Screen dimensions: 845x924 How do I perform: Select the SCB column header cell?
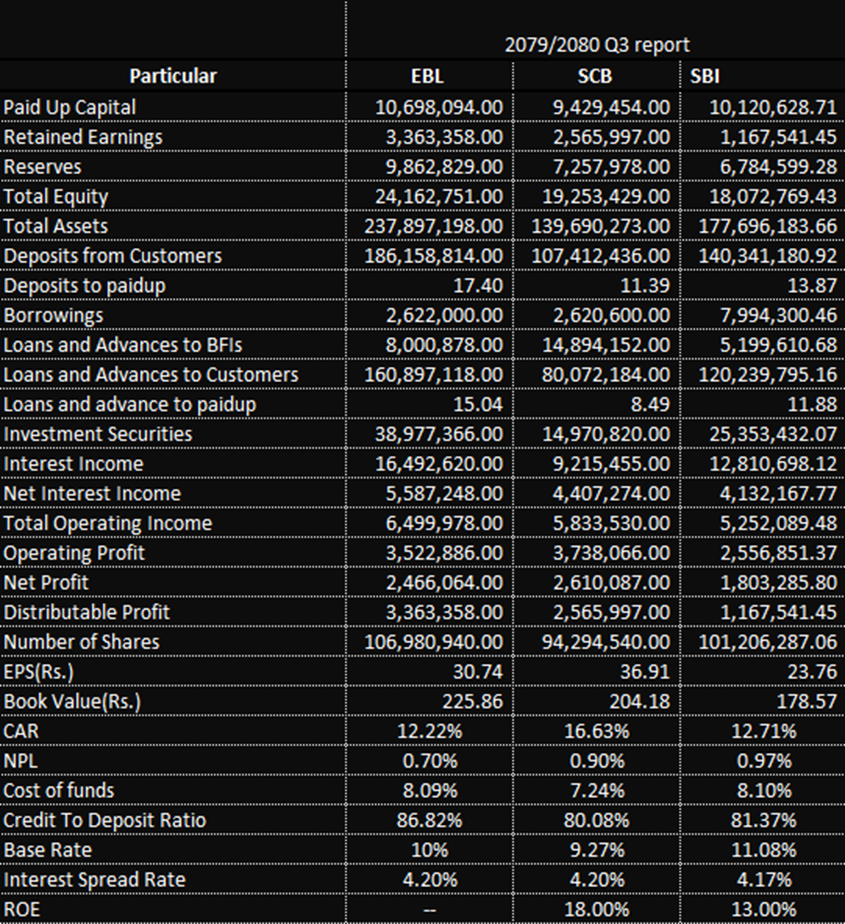[x=596, y=76]
